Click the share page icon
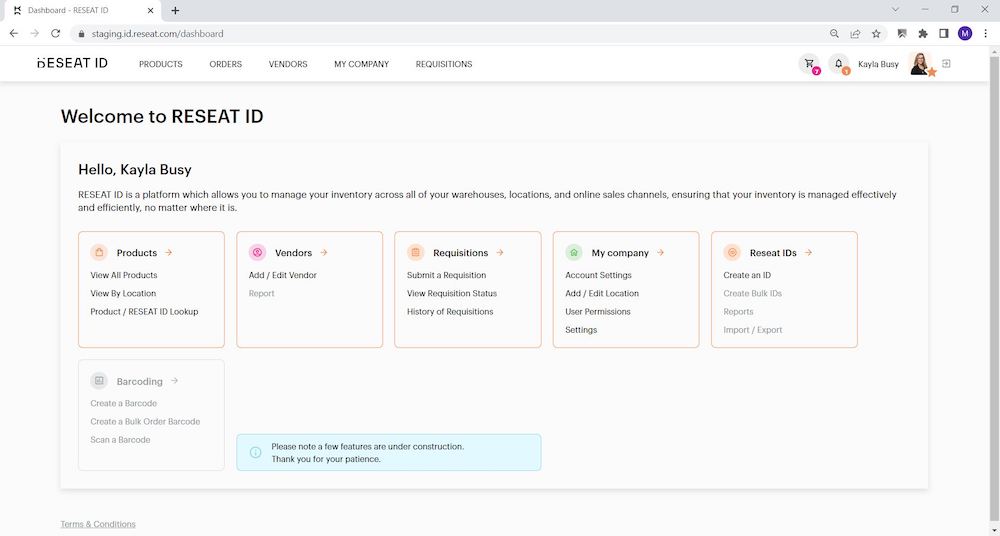Image resolution: width=1000 pixels, height=536 pixels. coord(855,34)
